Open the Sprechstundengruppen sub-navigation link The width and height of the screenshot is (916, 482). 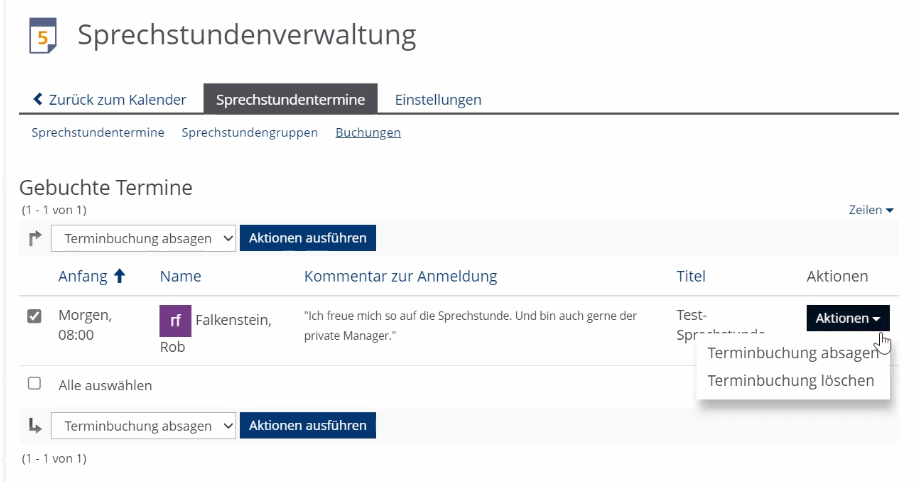click(249, 132)
